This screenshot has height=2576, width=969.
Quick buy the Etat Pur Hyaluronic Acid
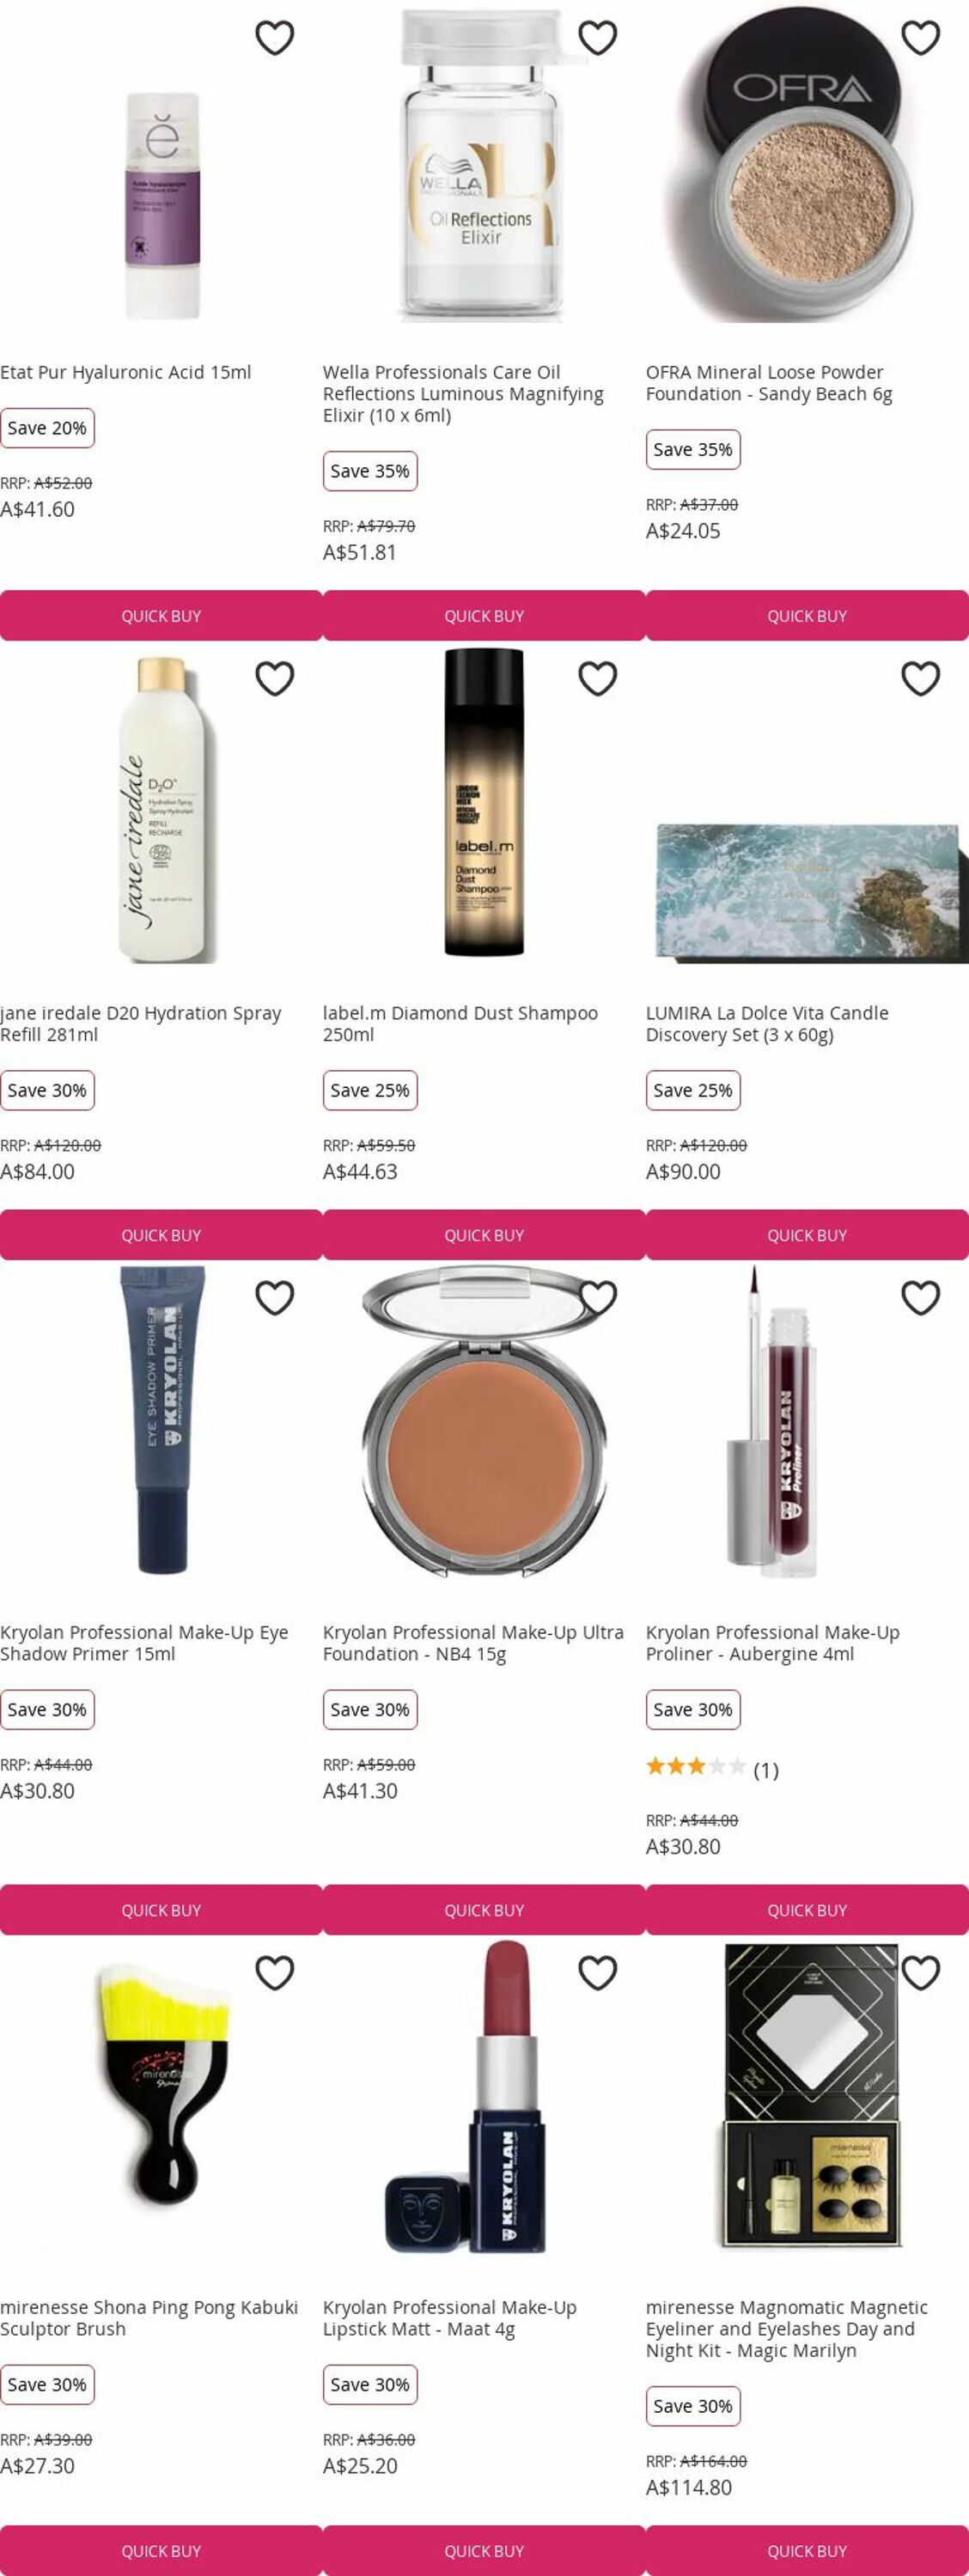161,616
